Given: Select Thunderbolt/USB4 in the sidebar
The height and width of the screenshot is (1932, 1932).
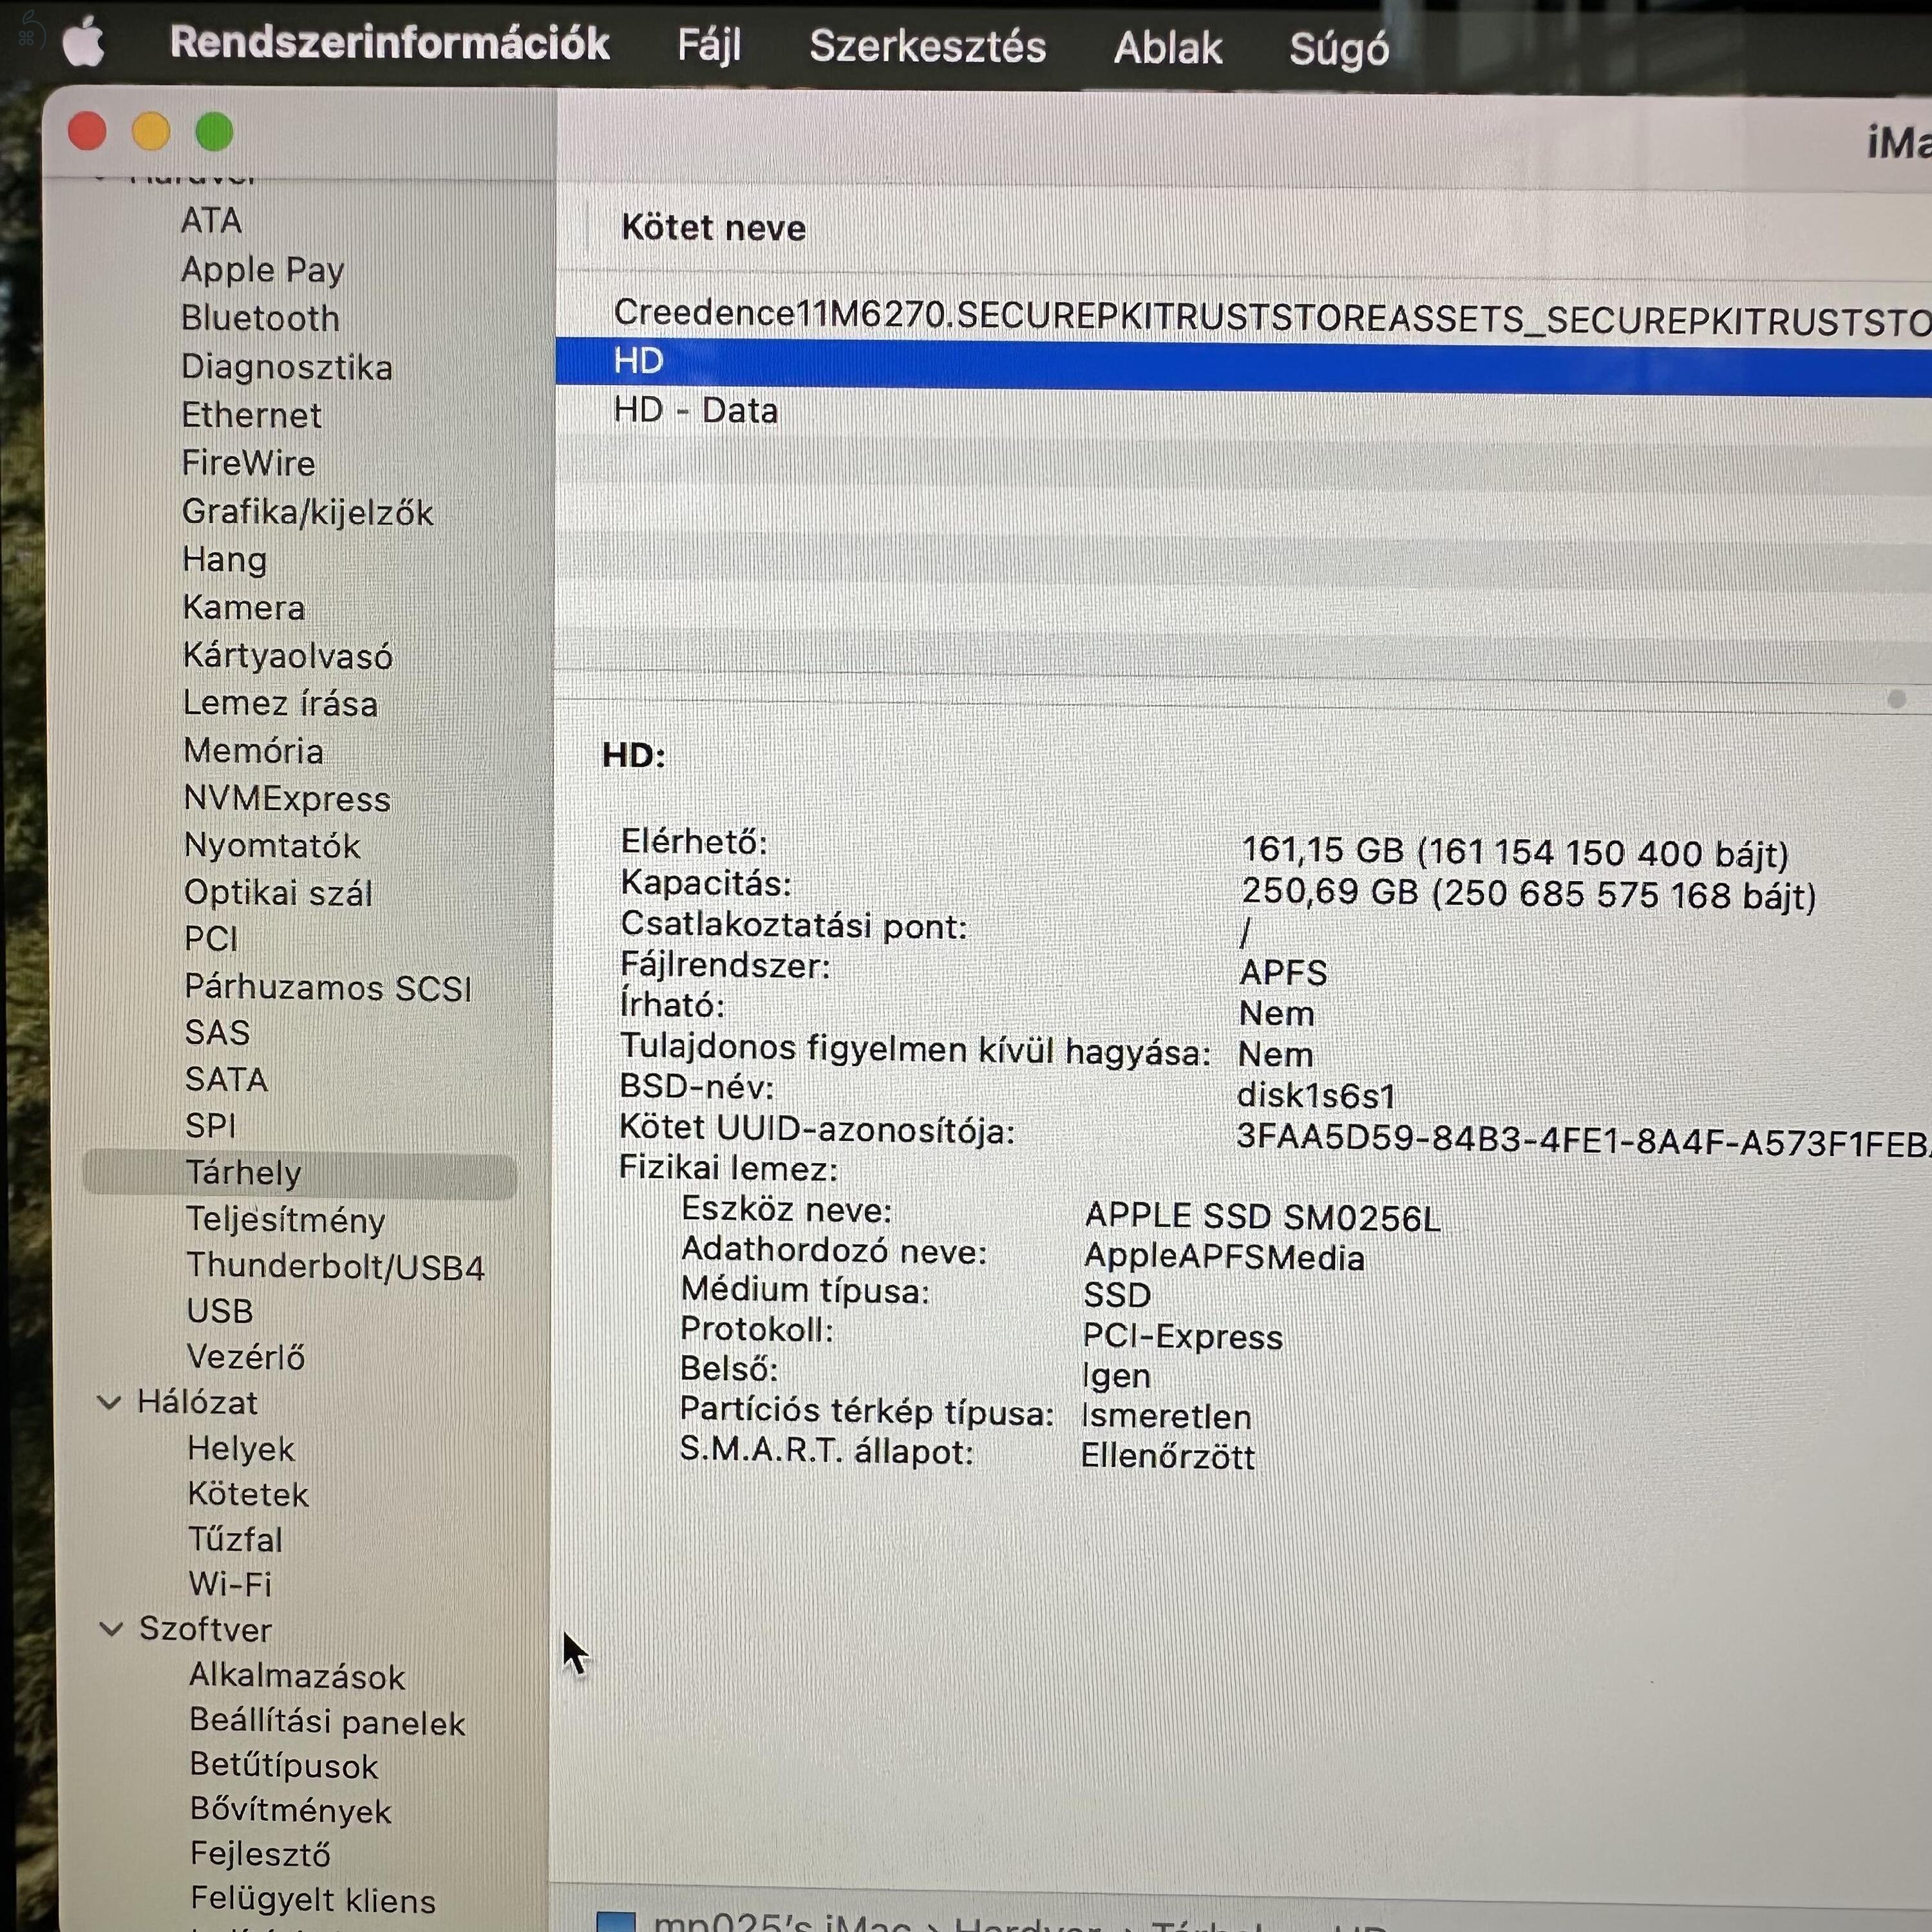Looking at the screenshot, I should point(336,1266).
